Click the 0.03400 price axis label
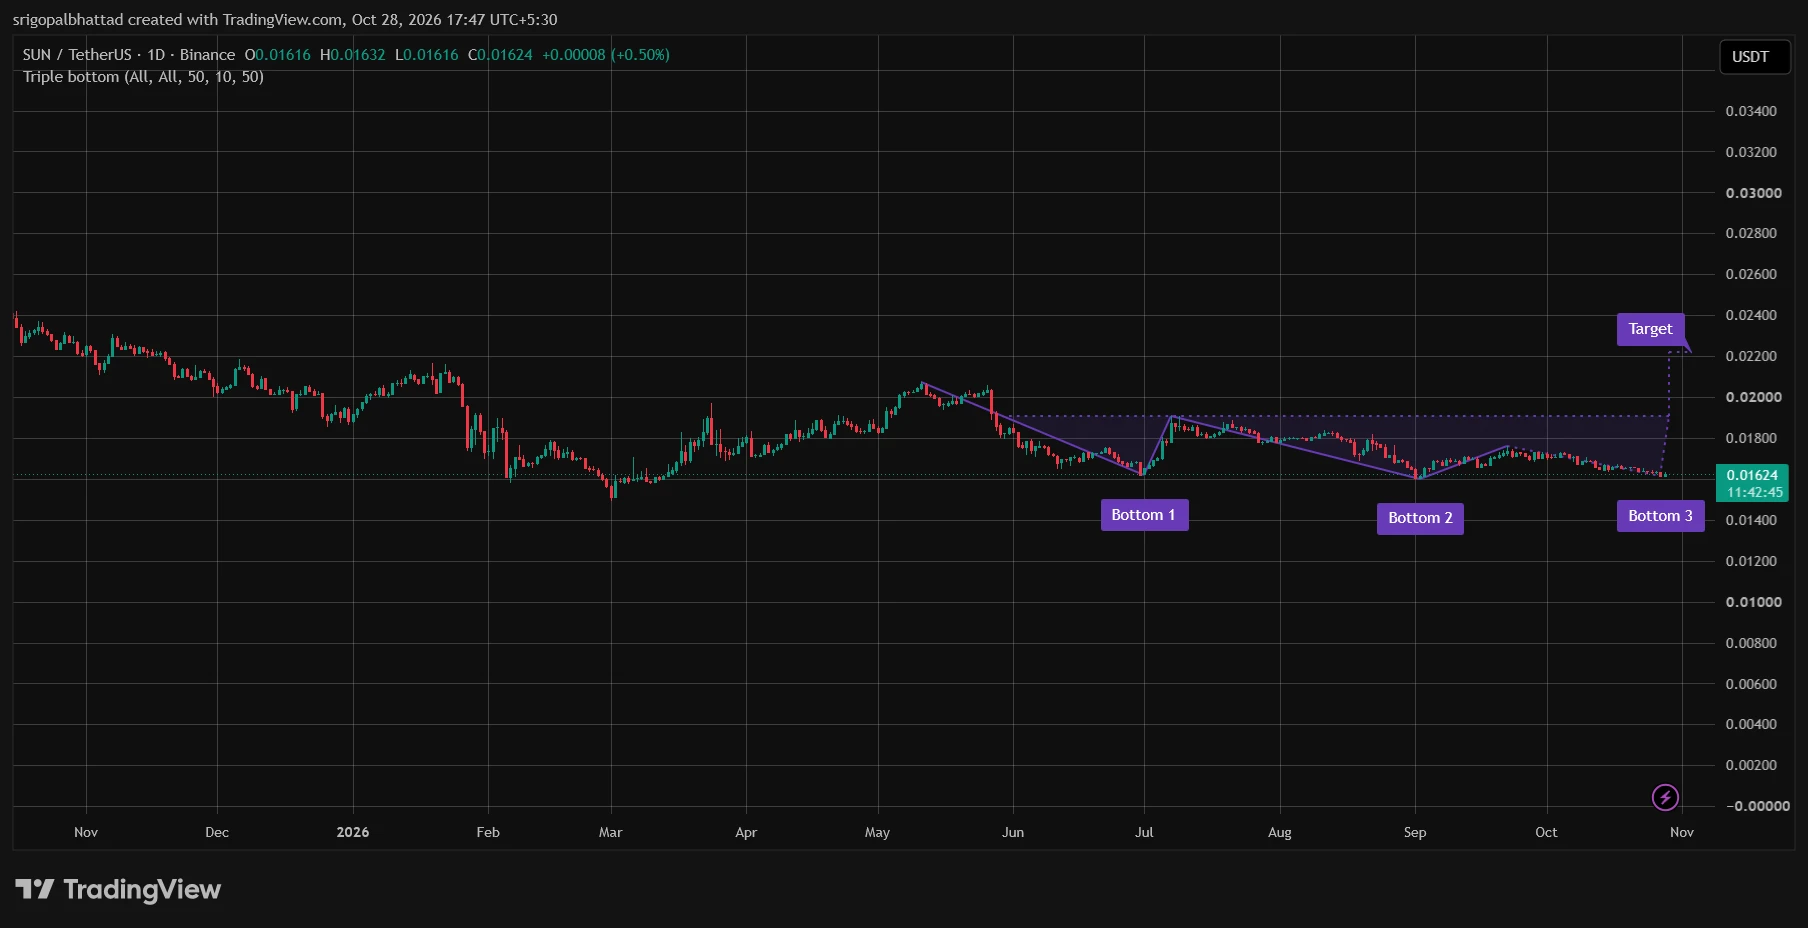The width and height of the screenshot is (1808, 928). 1752,111
